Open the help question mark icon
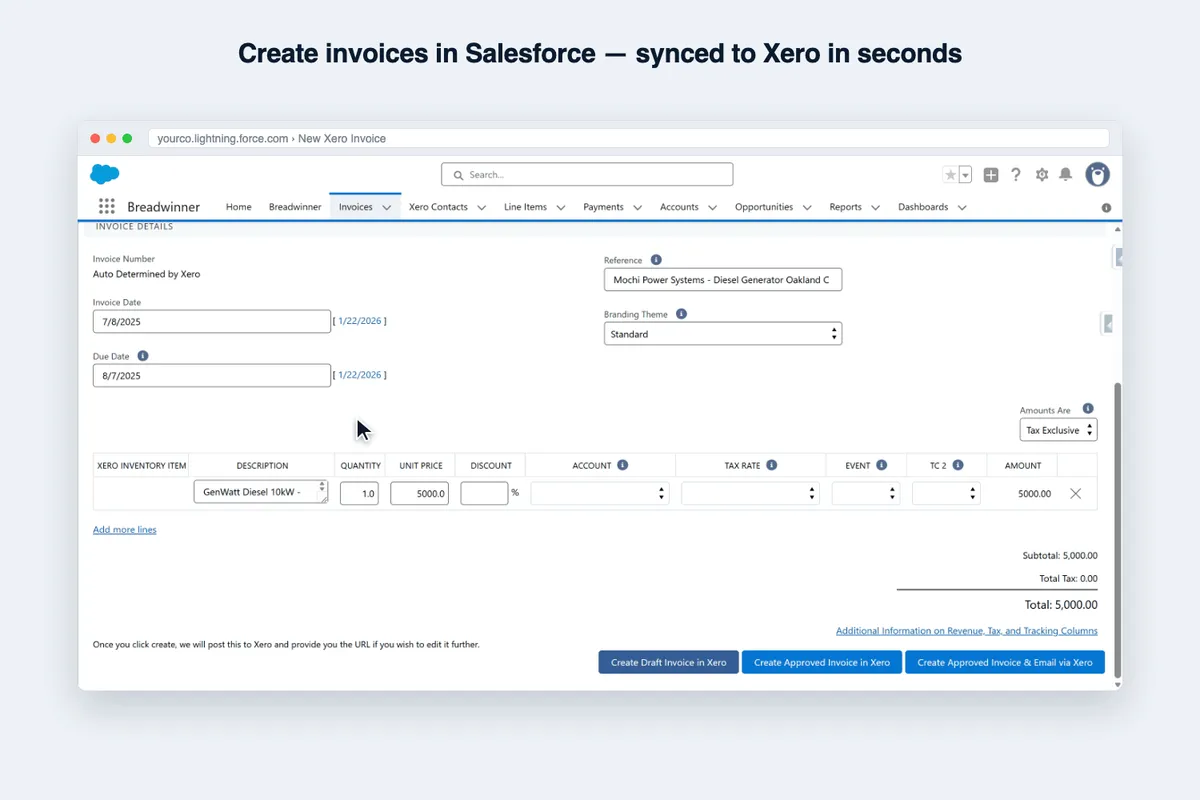Image resolution: width=1200 pixels, height=800 pixels. coord(1016,175)
